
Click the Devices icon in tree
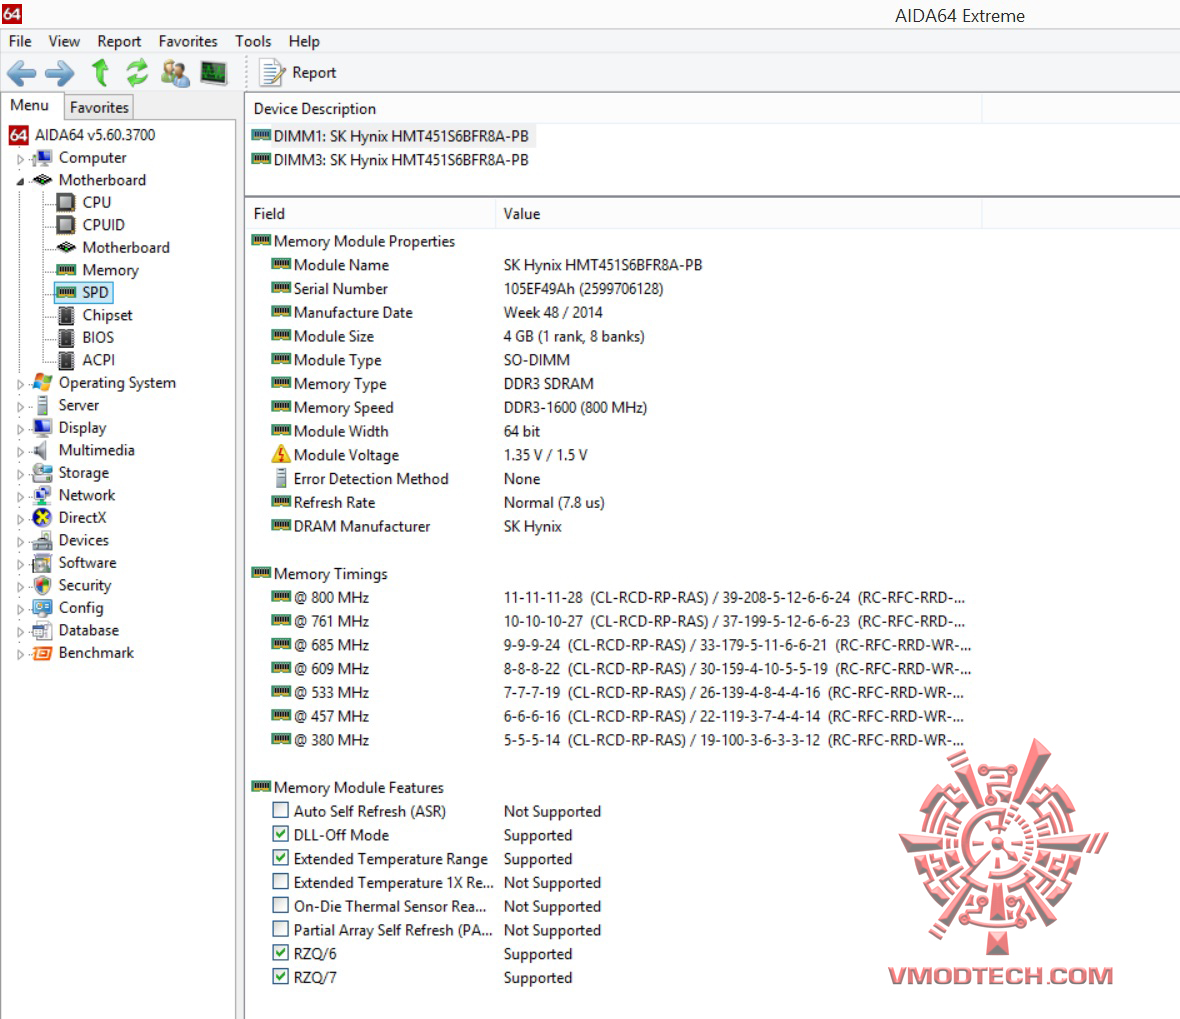click(42, 540)
